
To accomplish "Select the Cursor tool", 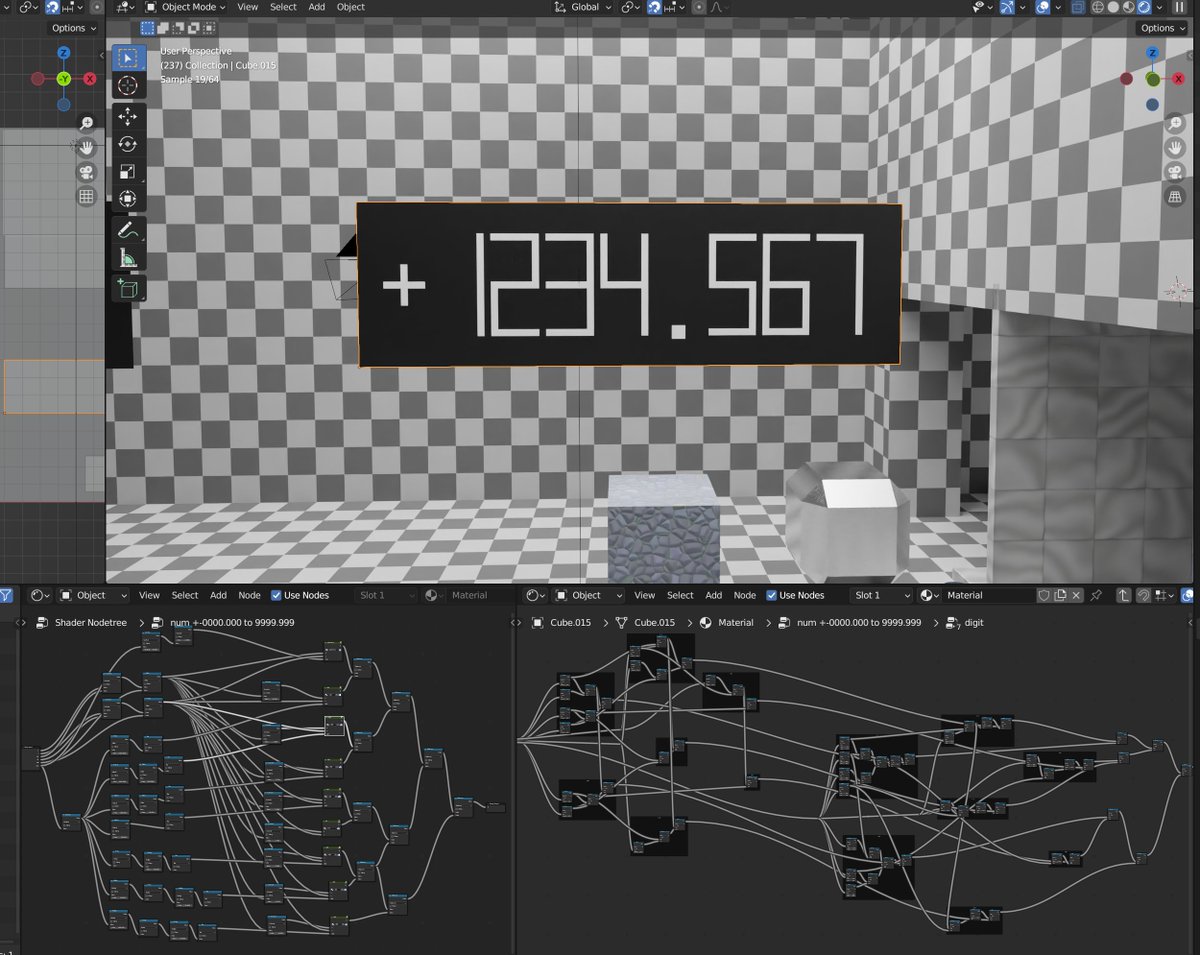I will 127,85.
